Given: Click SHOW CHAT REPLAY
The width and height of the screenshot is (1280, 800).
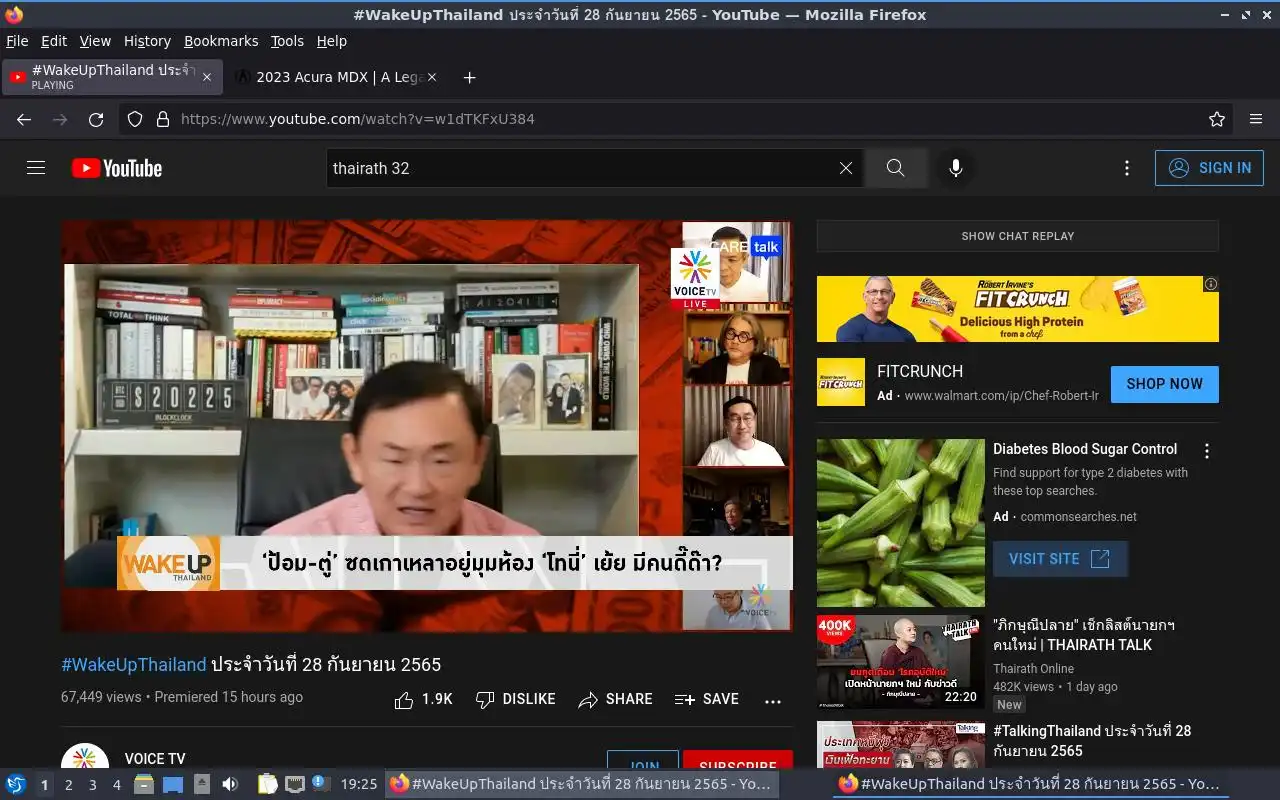Looking at the screenshot, I should pyautogui.click(x=1018, y=236).
